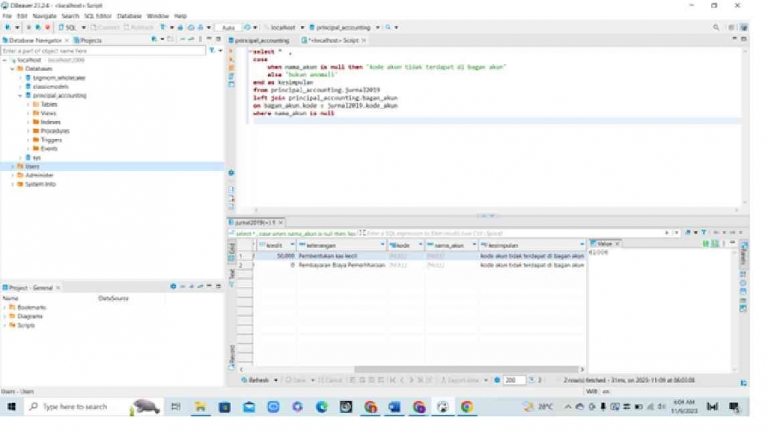This screenshot has height=433, width=770.
Task: Click the Rollback toolbar button
Action: click(139, 27)
